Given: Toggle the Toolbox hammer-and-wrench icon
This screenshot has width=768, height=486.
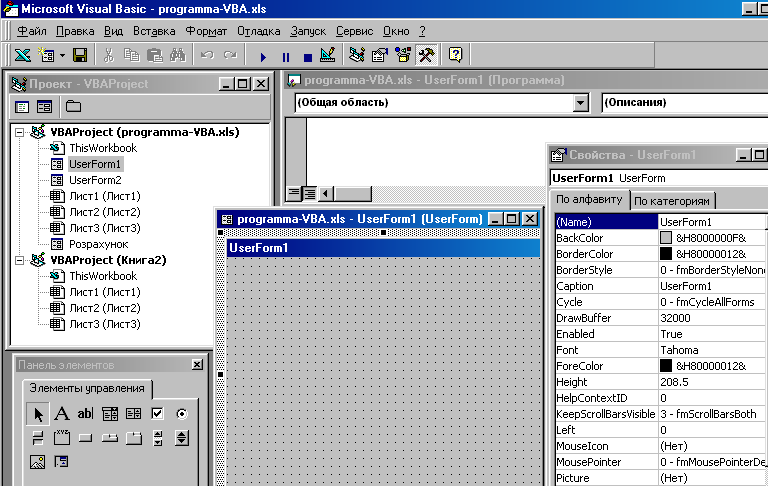Looking at the screenshot, I should [426, 55].
